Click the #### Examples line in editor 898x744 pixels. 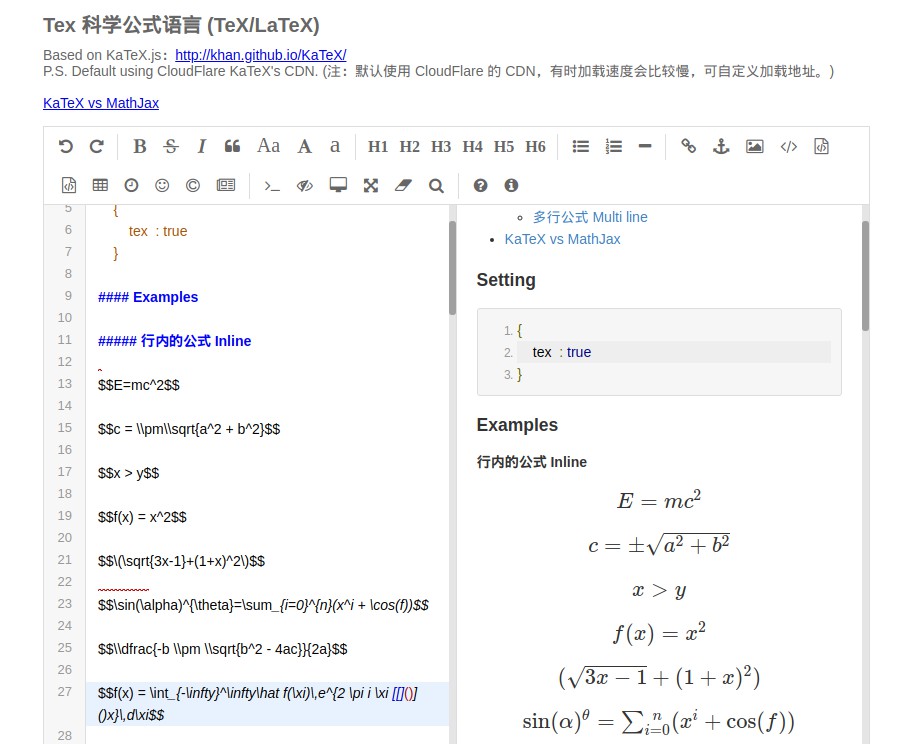pos(148,297)
